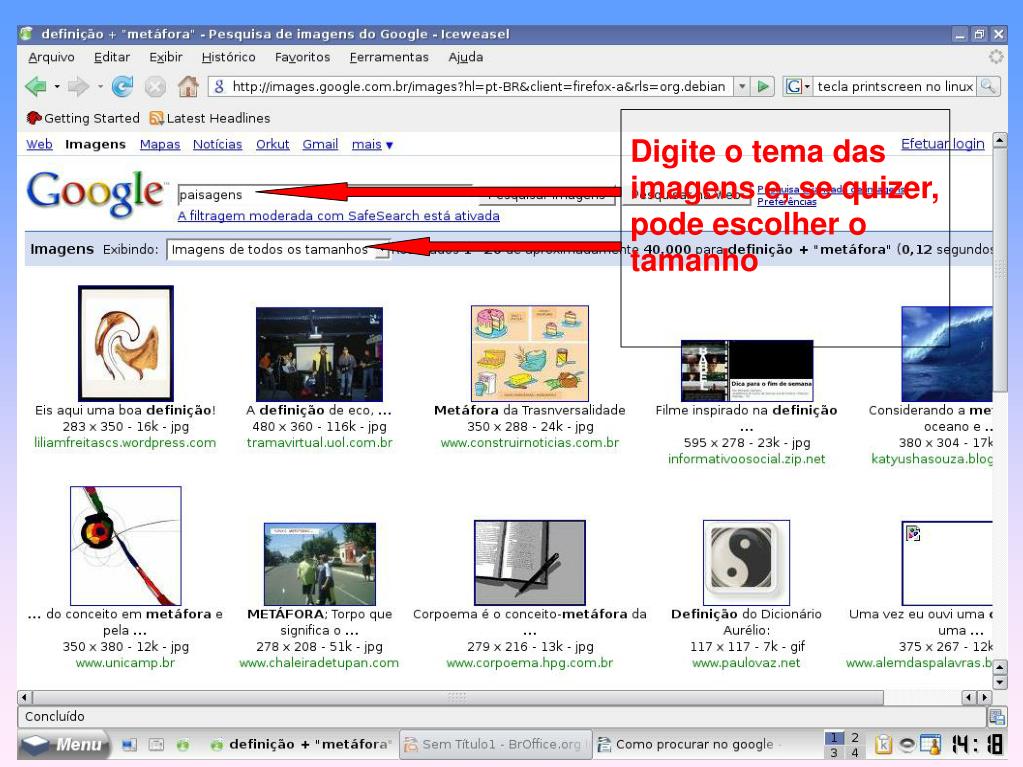Click the Google search engine icon in toolbar
This screenshot has height=767, width=1023.
pyautogui.click(x=793, y=86)
